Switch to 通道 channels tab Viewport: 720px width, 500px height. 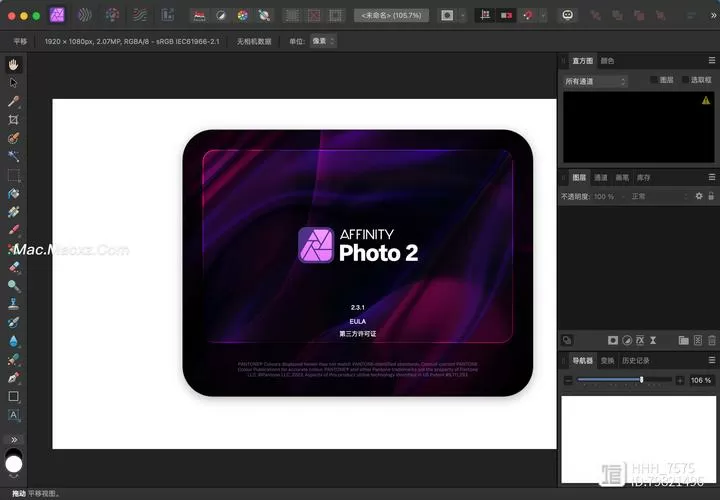click(x=601, y=177)
